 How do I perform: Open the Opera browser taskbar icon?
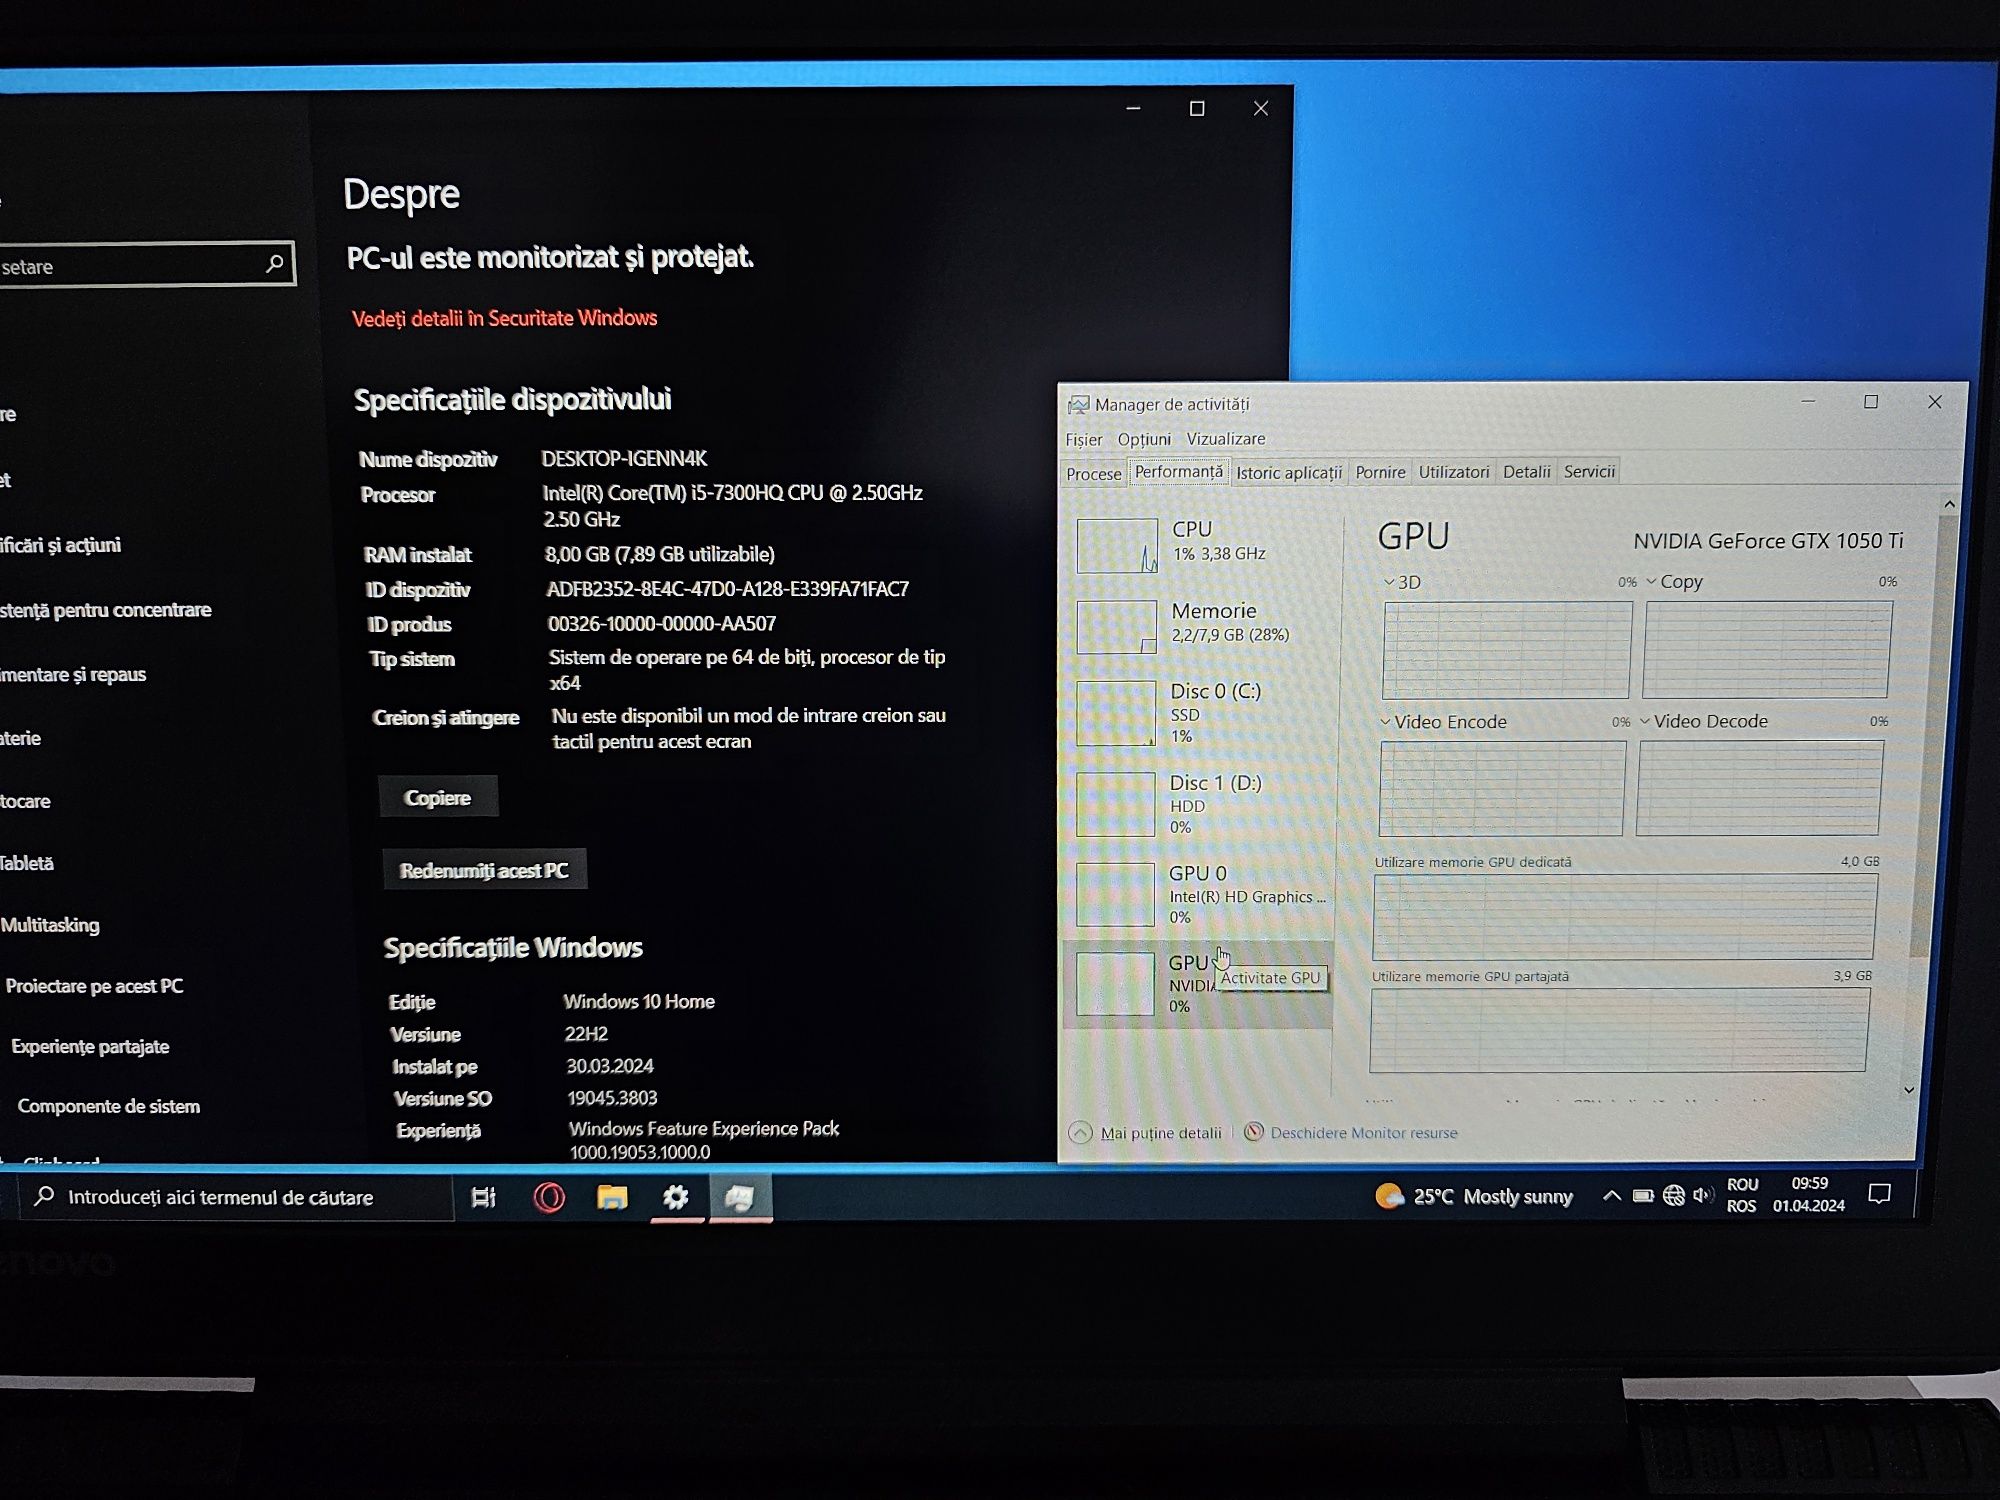click(x=549, y=1196)
